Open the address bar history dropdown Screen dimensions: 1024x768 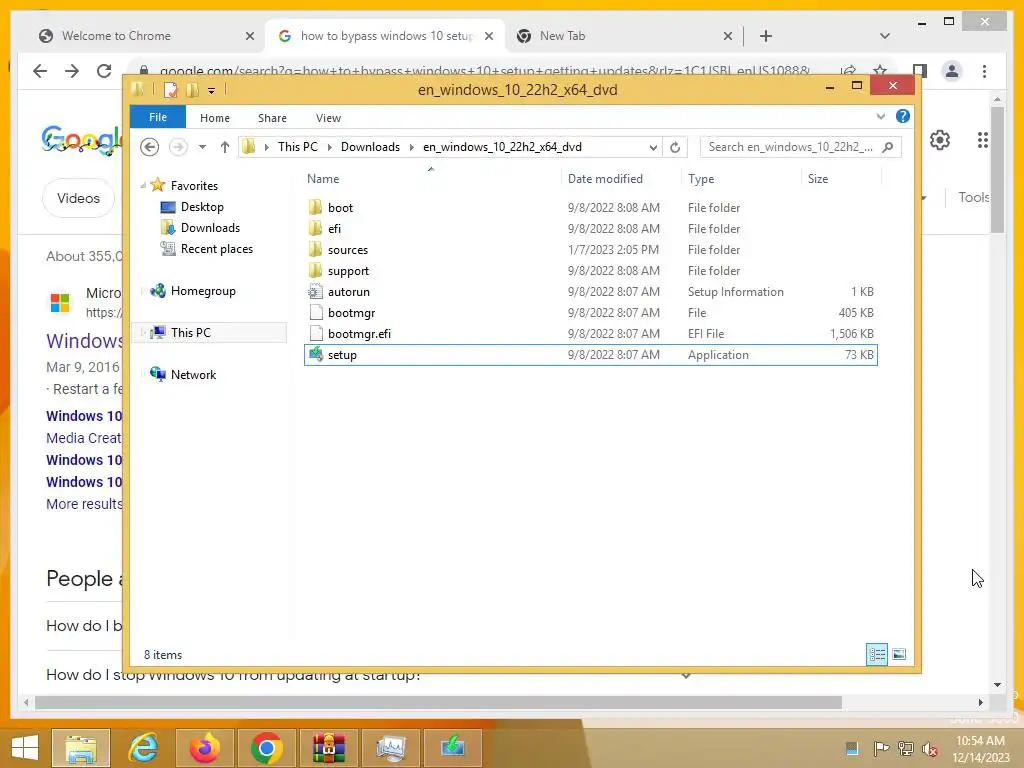653,148
